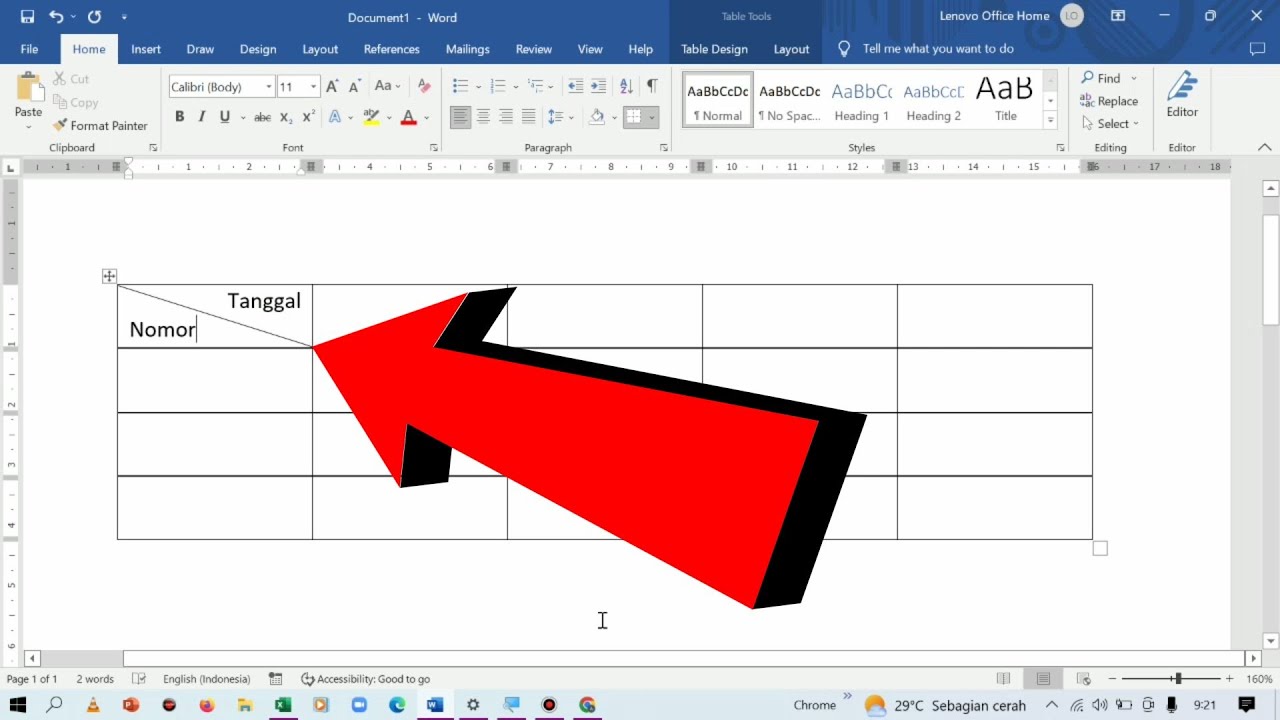Toggle show paragraph marks (pilcrow)
Screen dimensions: 1280x720
(652, 87)
